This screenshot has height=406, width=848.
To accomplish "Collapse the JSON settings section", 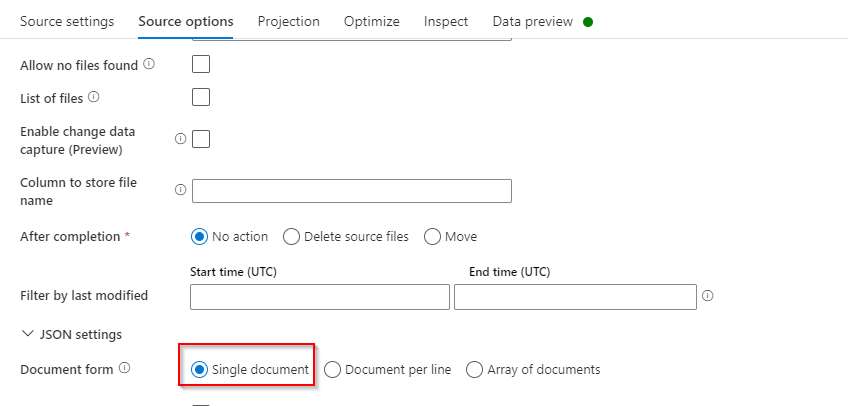I will coord(27,334).
